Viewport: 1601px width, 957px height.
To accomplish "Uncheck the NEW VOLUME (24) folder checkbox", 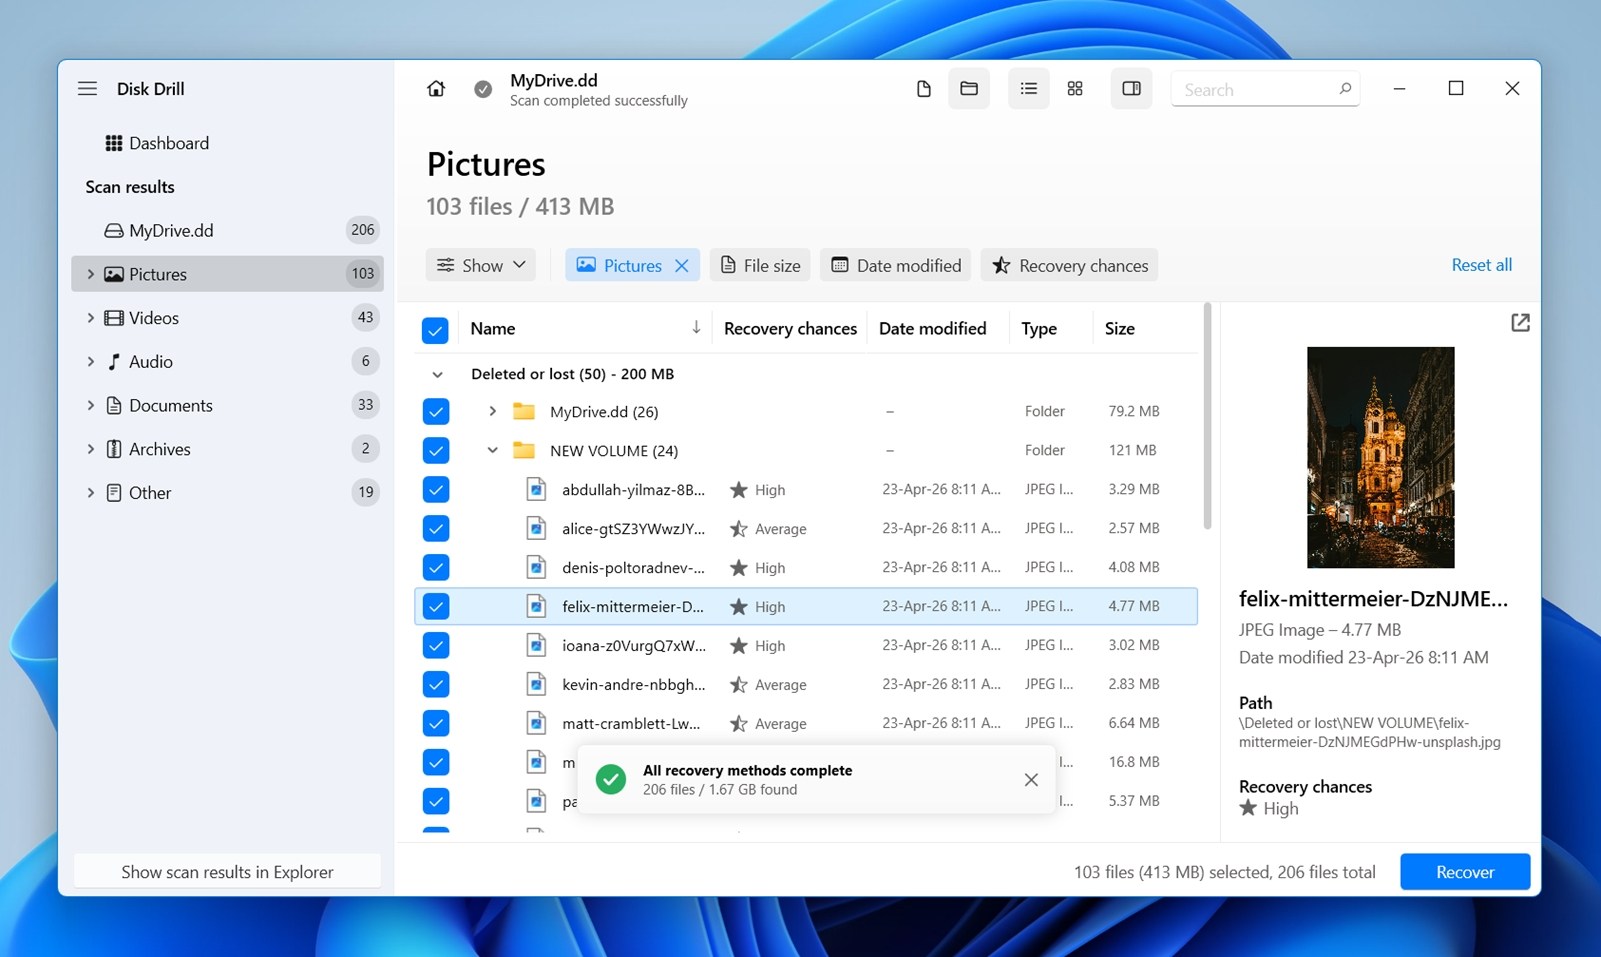I will point(435,450).
